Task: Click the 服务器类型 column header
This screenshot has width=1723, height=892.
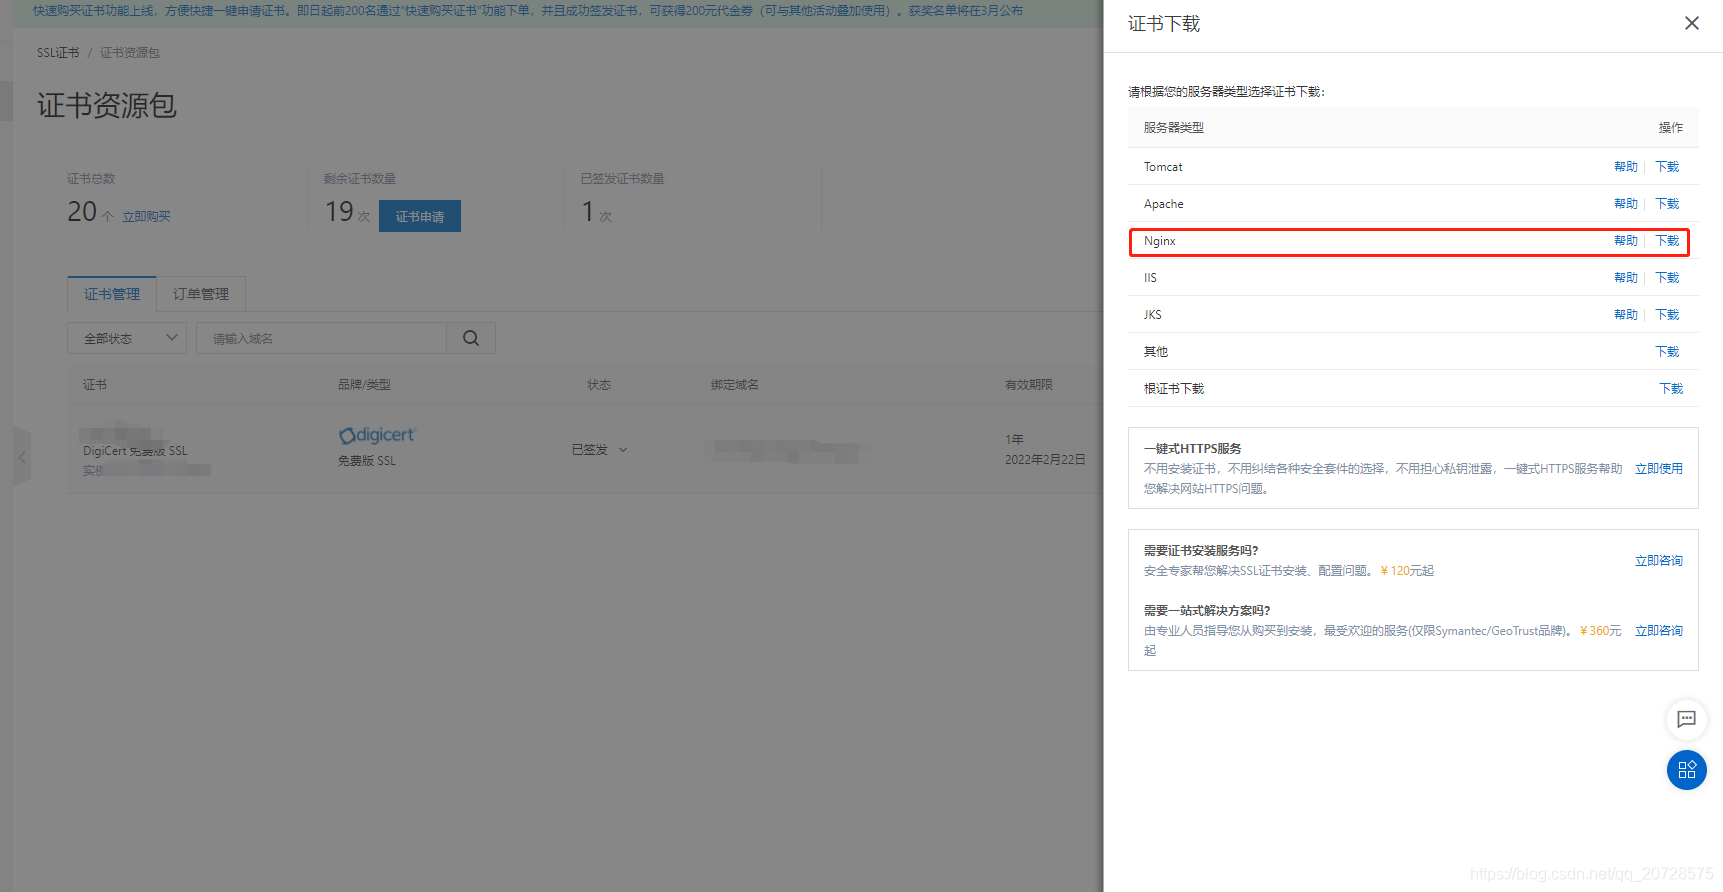Action: tap(1174, 128)
